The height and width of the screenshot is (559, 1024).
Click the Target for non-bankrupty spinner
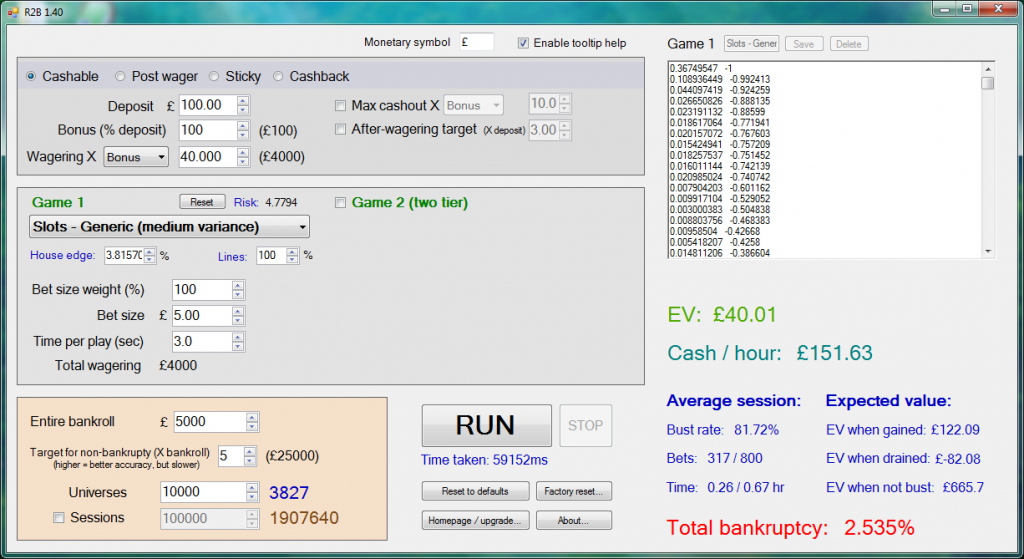[x=249, y=456]
